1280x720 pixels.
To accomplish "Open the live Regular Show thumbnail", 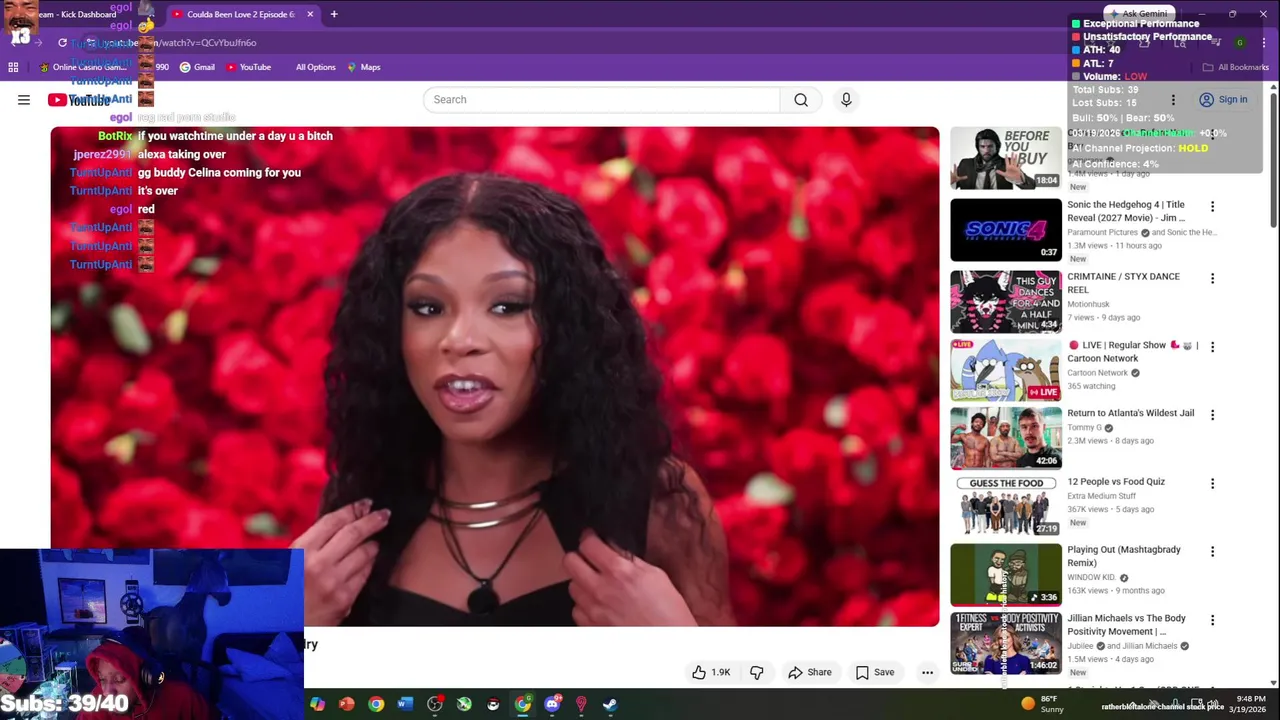I will (1006, 370).
